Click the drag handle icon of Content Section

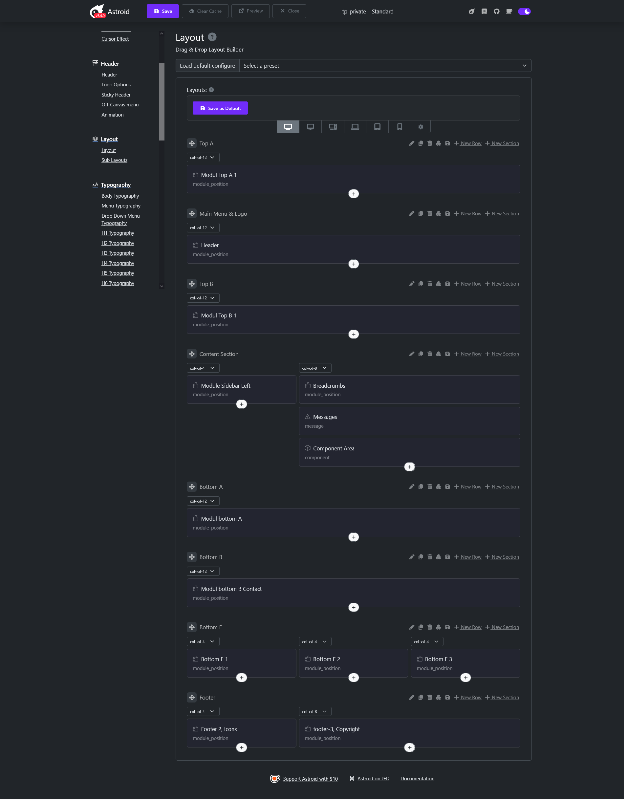[191, 354]
